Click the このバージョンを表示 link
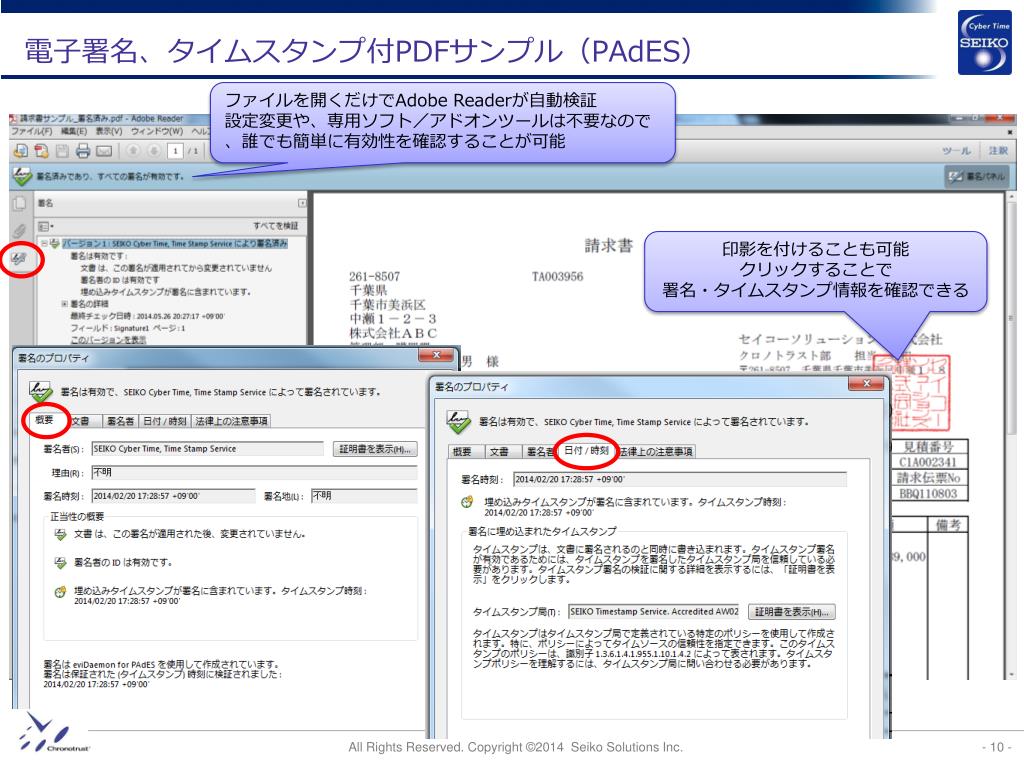 tap(108, 340)
